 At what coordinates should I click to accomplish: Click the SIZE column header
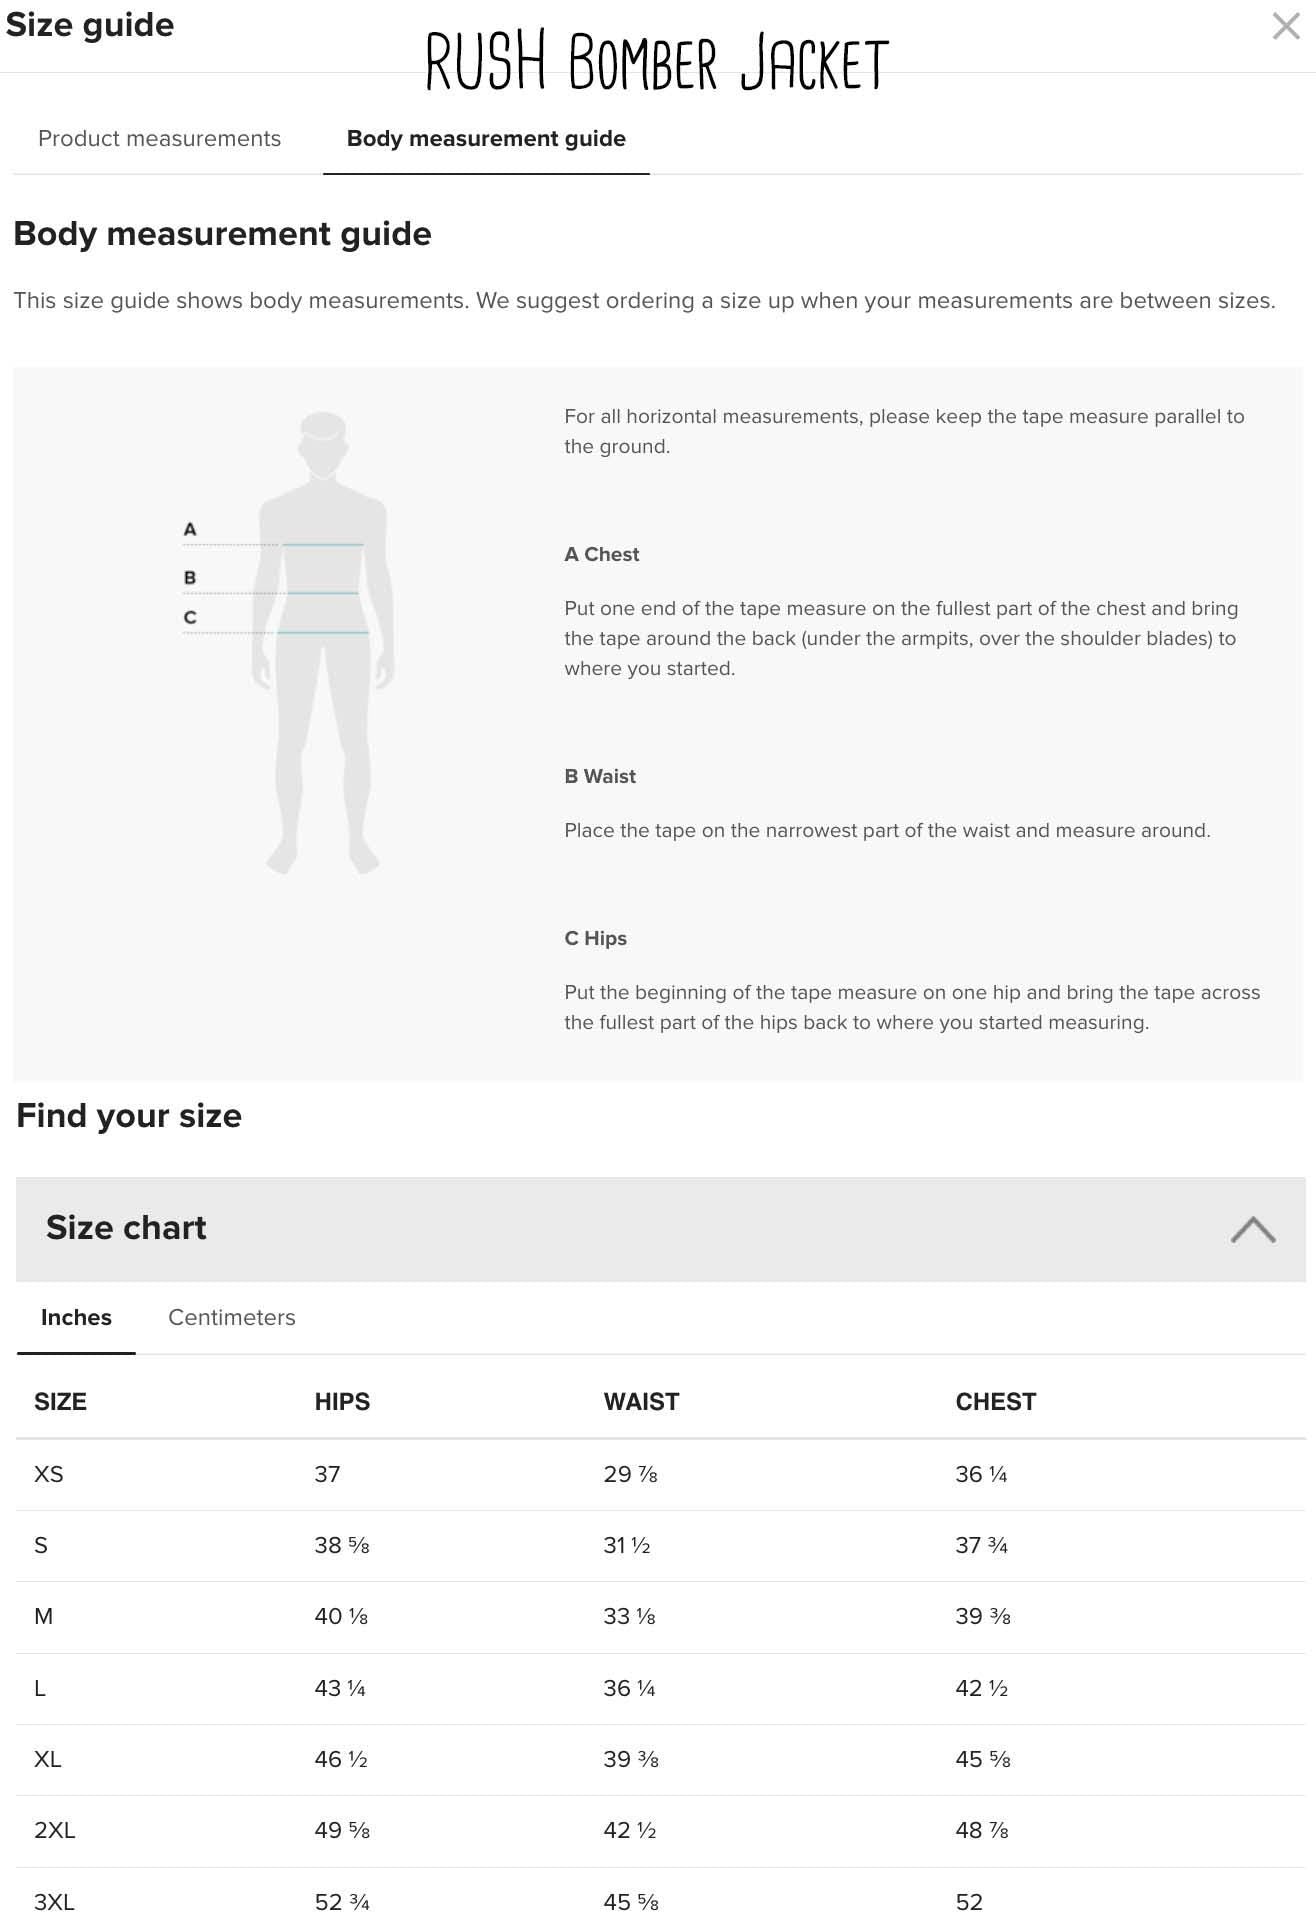click(60, 1402)
